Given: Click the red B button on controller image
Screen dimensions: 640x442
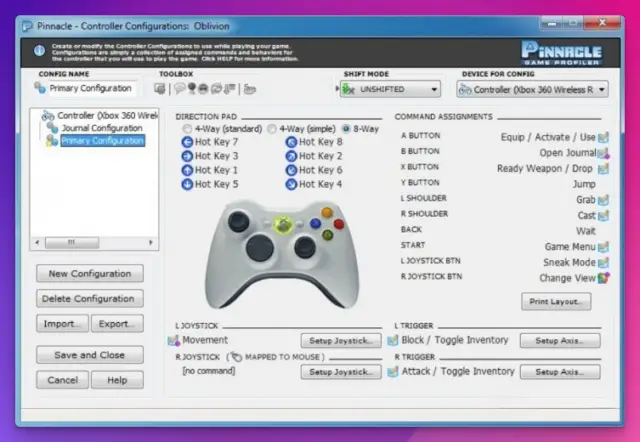Looking at the screenshot, I should pyautogui.click(x=339, y=224).
